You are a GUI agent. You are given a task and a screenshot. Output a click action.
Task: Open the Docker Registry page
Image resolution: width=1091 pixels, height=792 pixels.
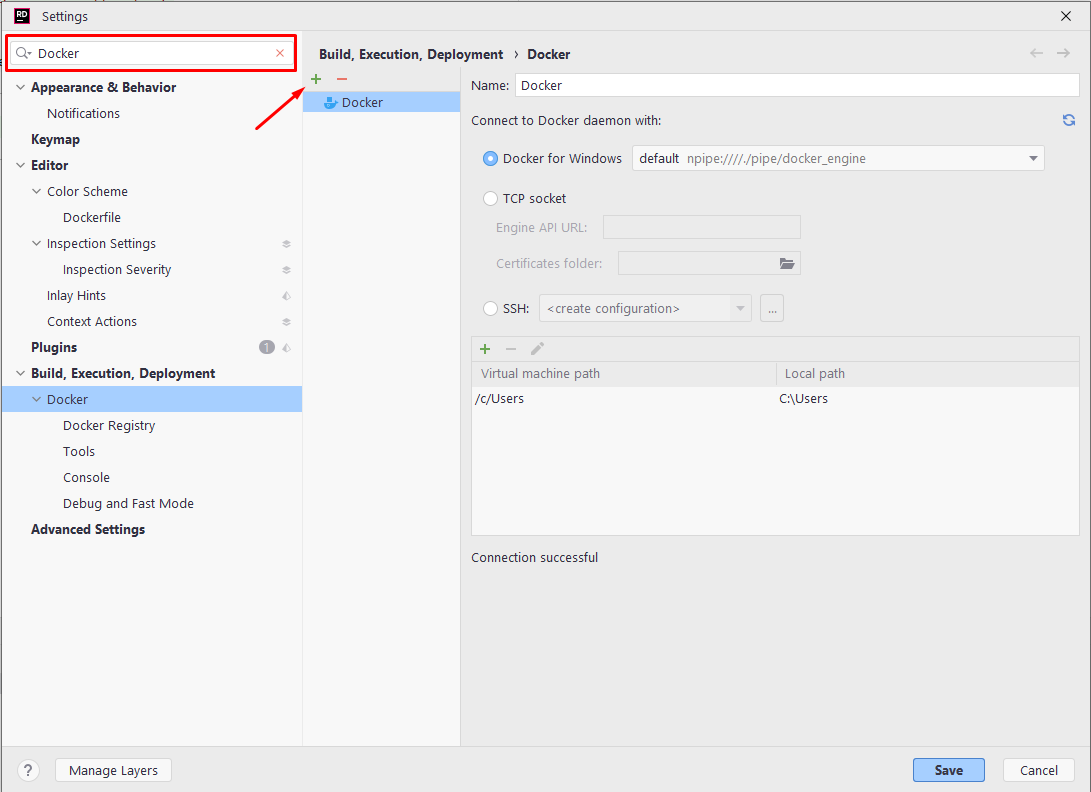click(109, 425)
